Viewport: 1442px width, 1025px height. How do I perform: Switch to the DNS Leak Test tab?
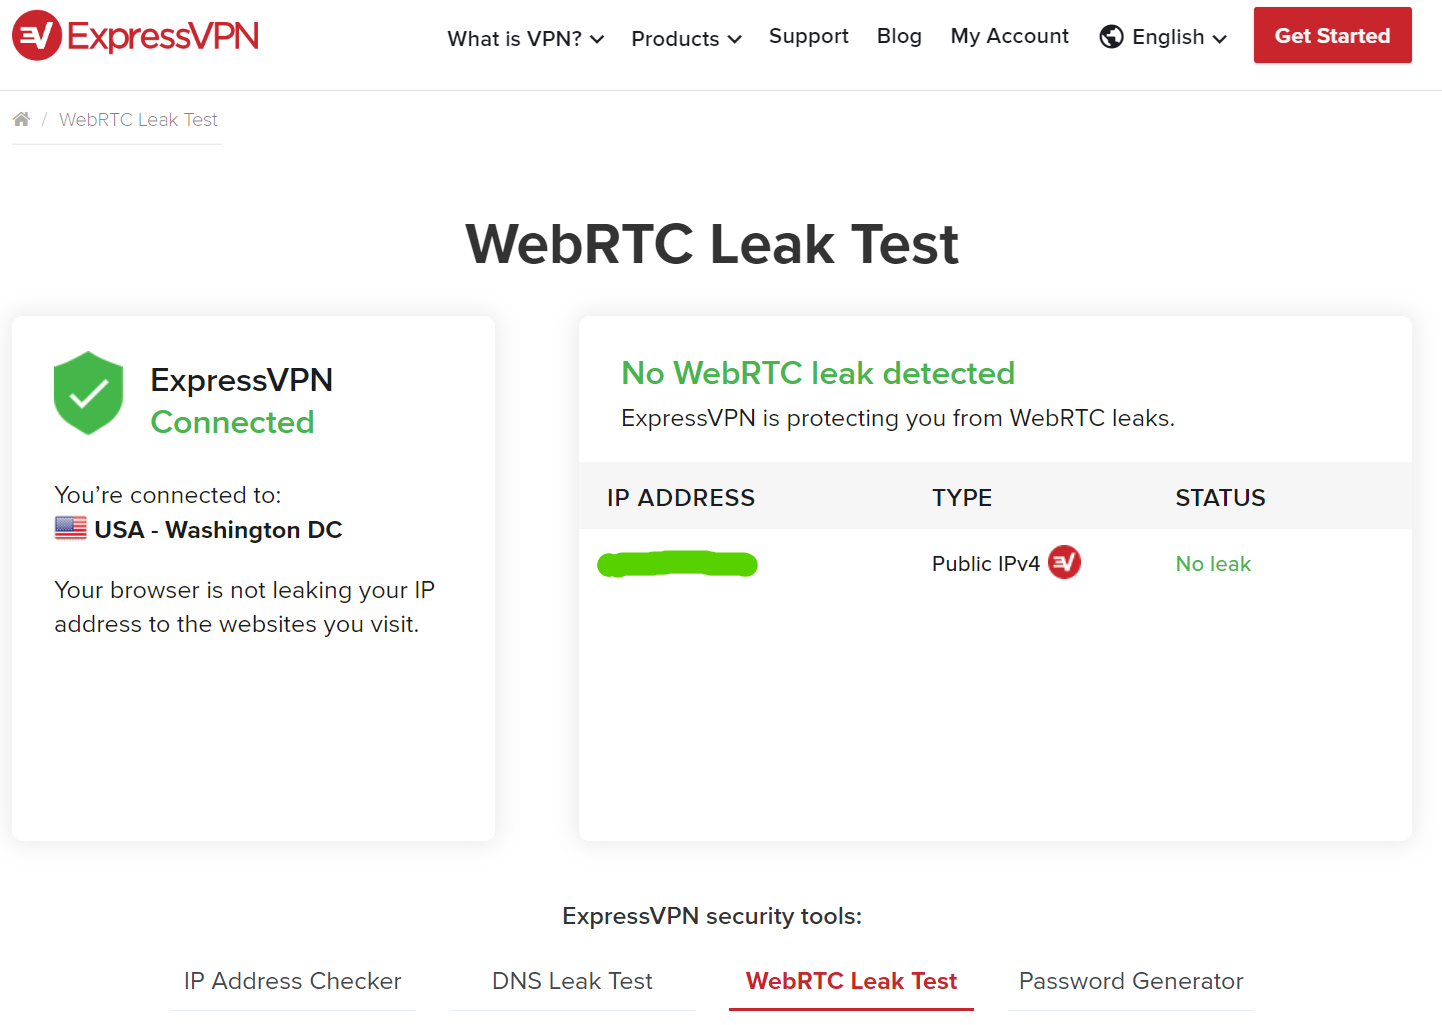point(572,981)
